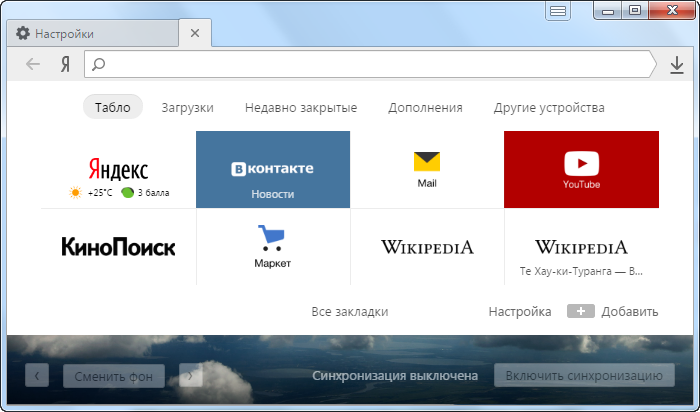Click the gear icon on Настройки tab
This screenshot has width=700, height=412.
(23, 33)
